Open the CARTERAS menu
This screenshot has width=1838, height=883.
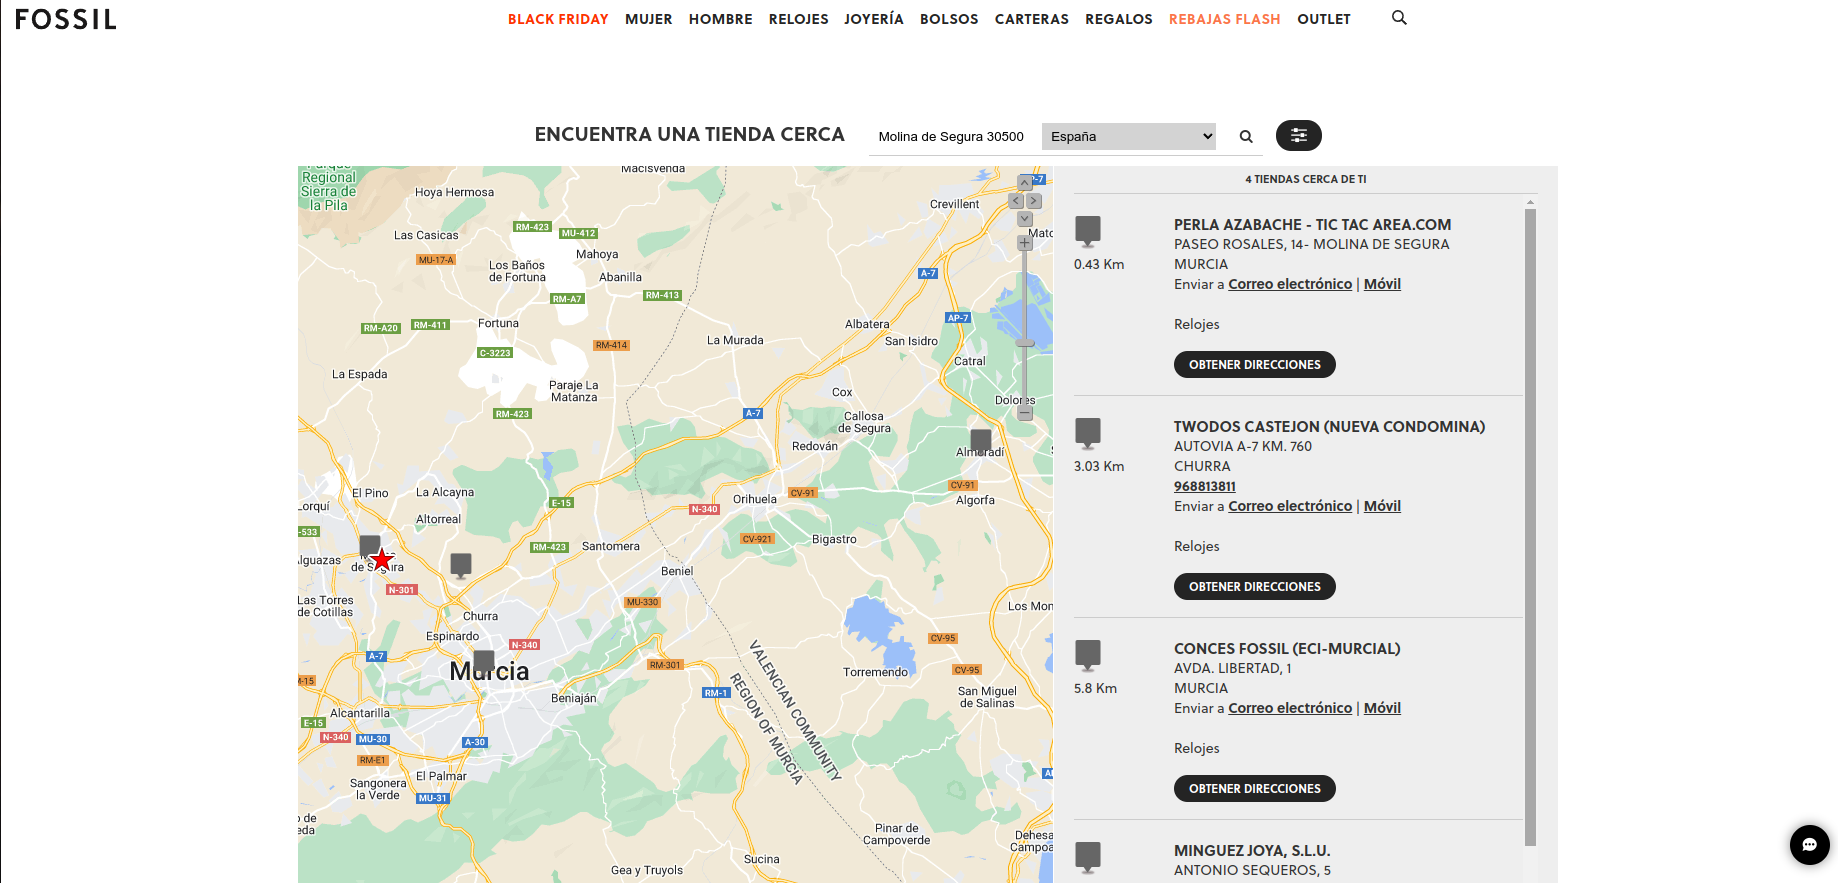(x=1032, y=19)
